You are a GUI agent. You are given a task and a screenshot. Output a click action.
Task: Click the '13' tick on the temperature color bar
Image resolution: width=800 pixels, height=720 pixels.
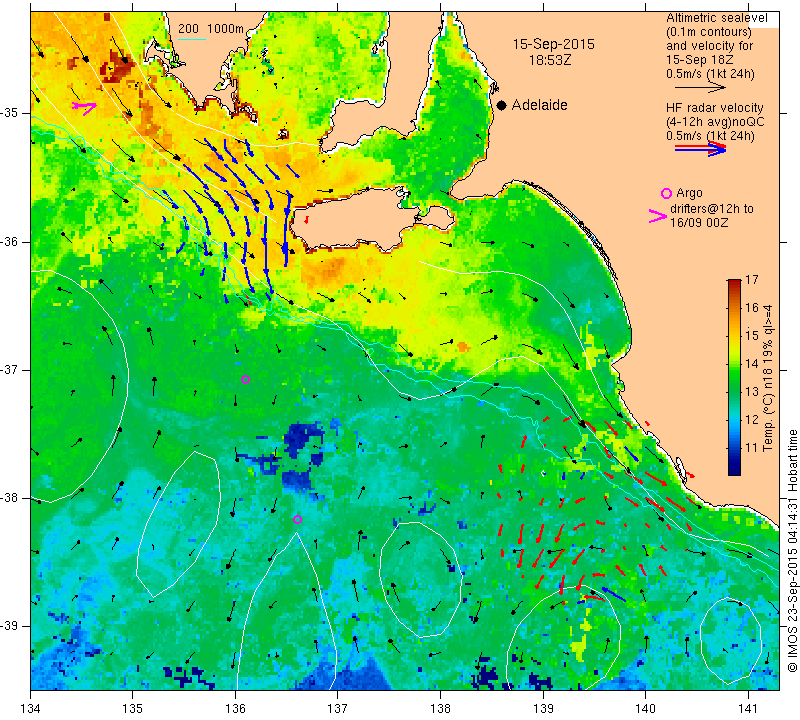pos(752,392)
